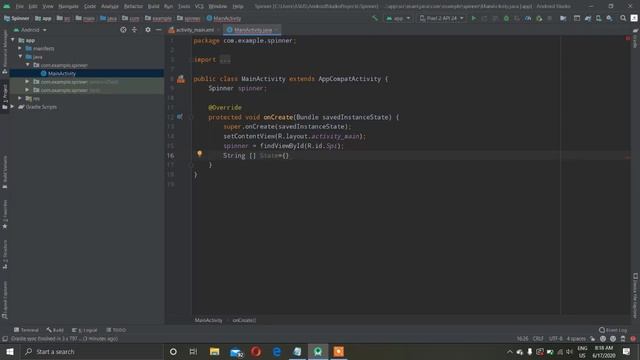This screenshot has height=360, width=640.
Task: Open the app run configuration dropdown
Action: point(398,18)
